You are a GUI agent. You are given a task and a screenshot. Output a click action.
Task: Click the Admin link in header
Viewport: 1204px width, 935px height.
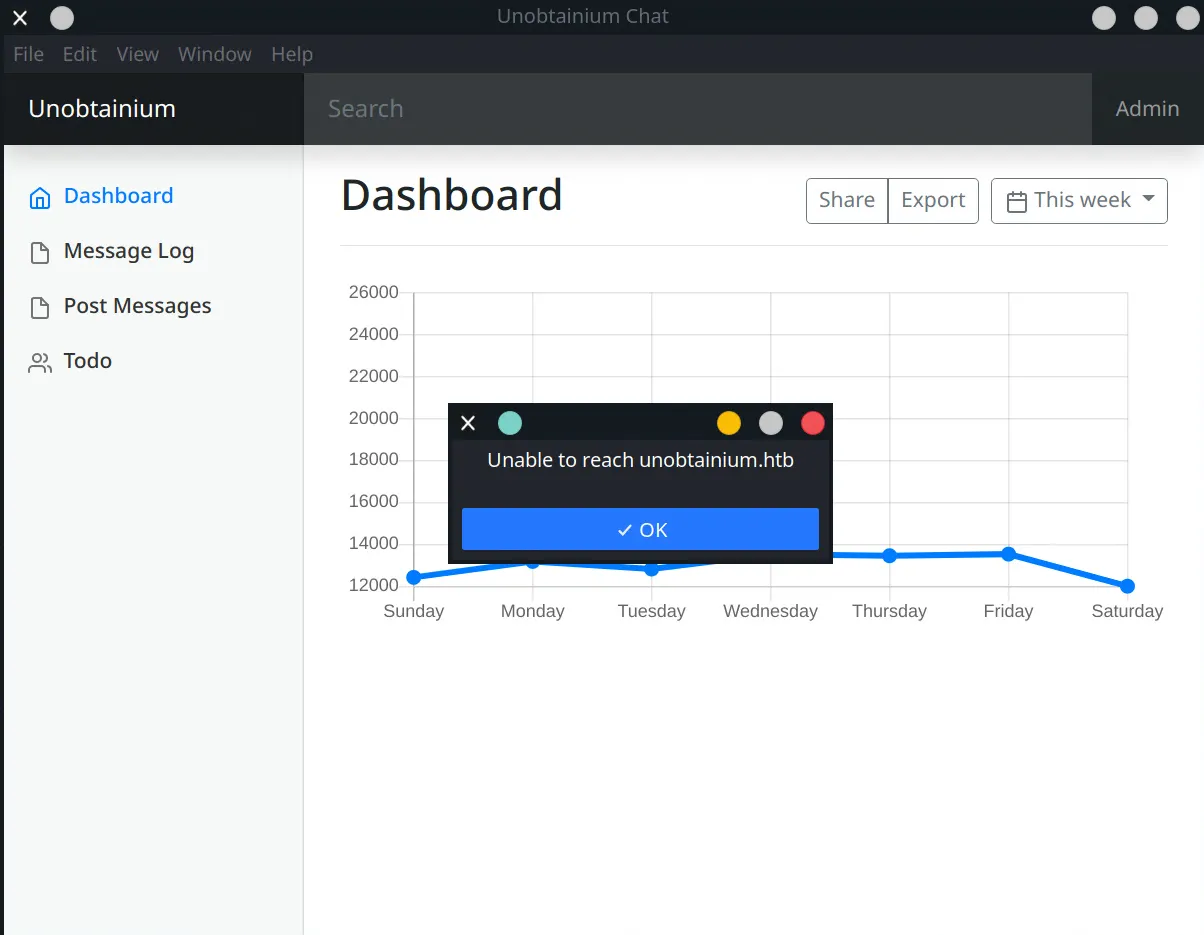click(x=1147, y=109)
